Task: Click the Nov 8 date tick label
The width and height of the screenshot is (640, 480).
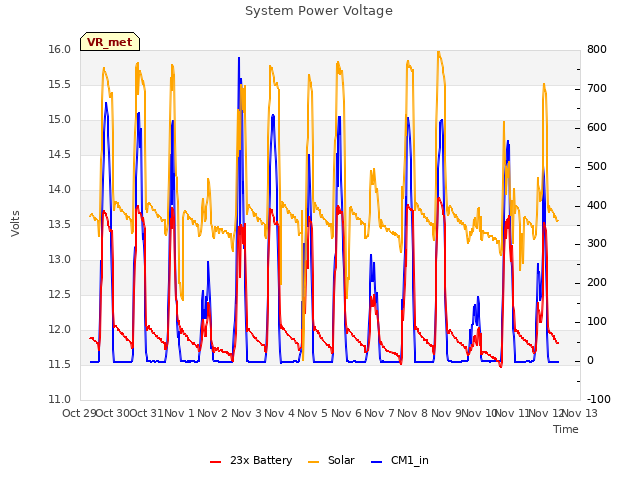Action: (413, 413)
